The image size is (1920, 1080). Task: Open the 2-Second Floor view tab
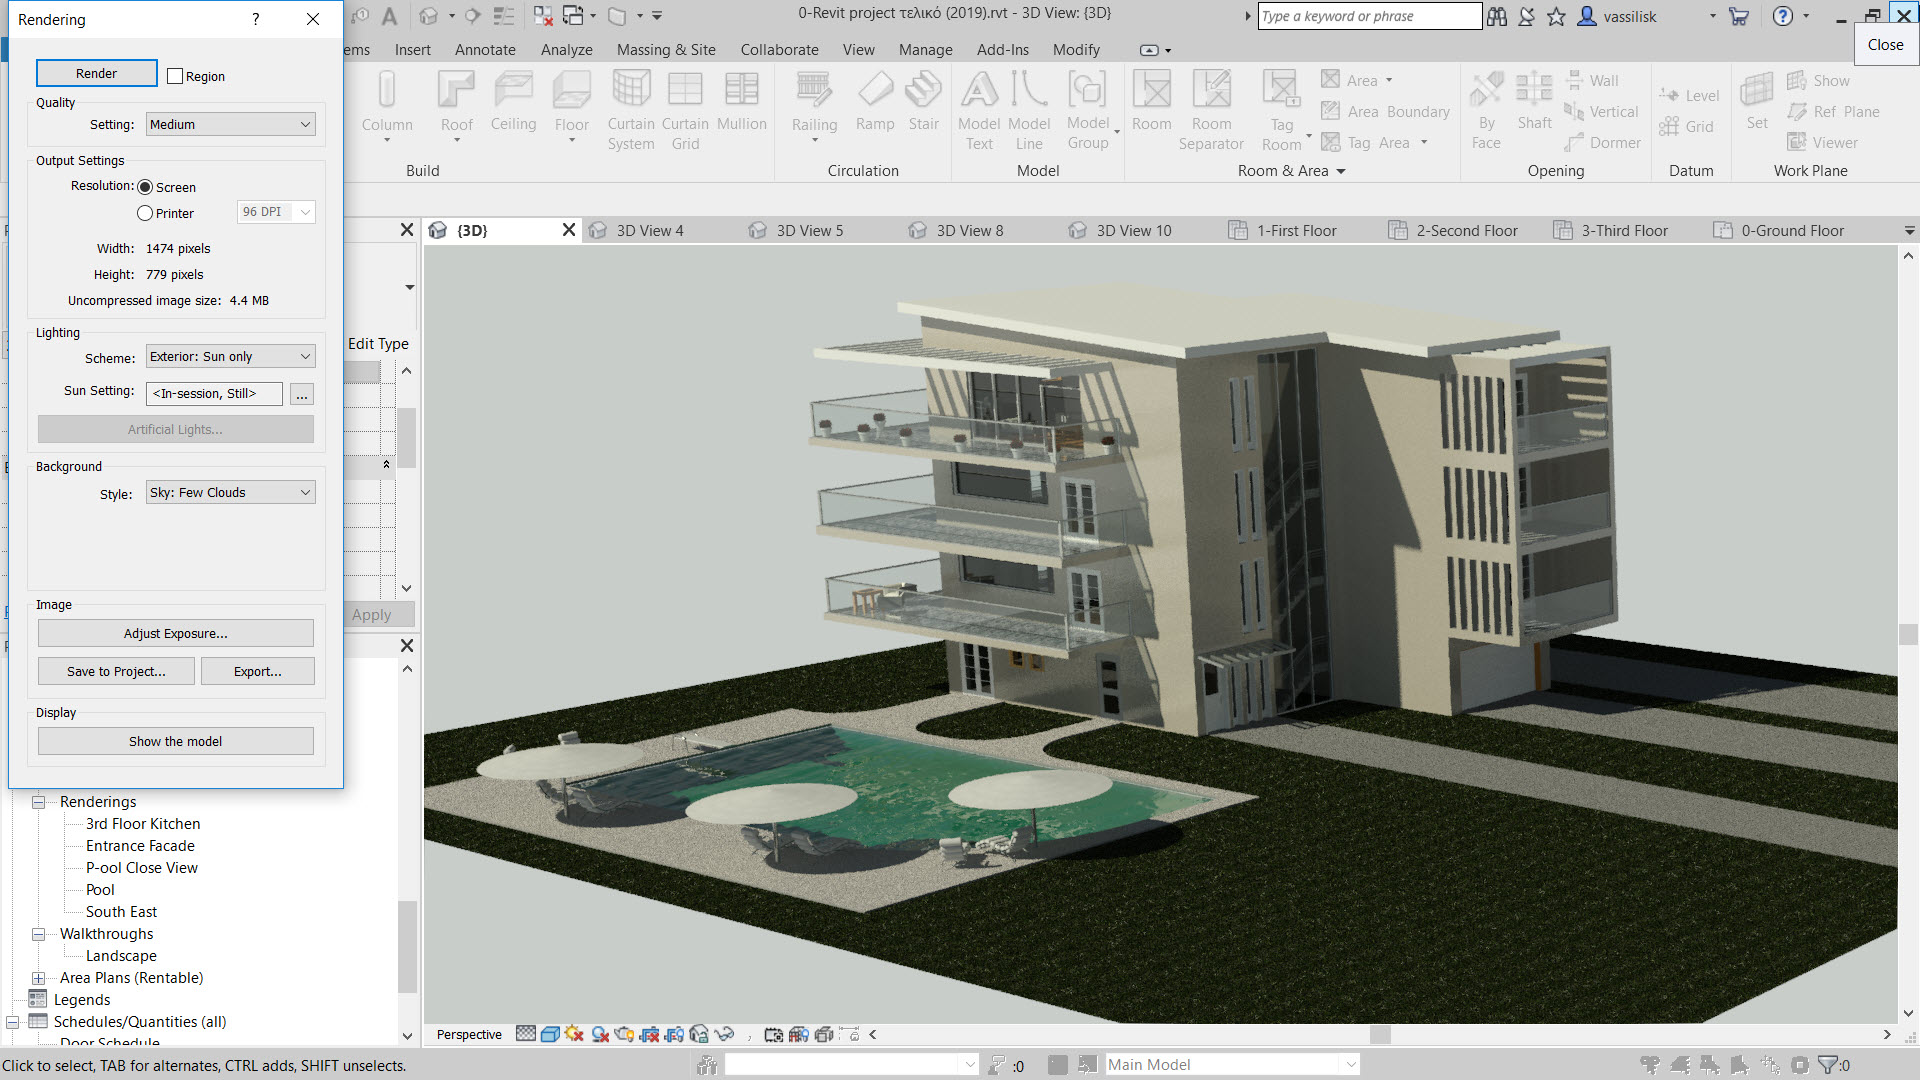point(1466,231)
